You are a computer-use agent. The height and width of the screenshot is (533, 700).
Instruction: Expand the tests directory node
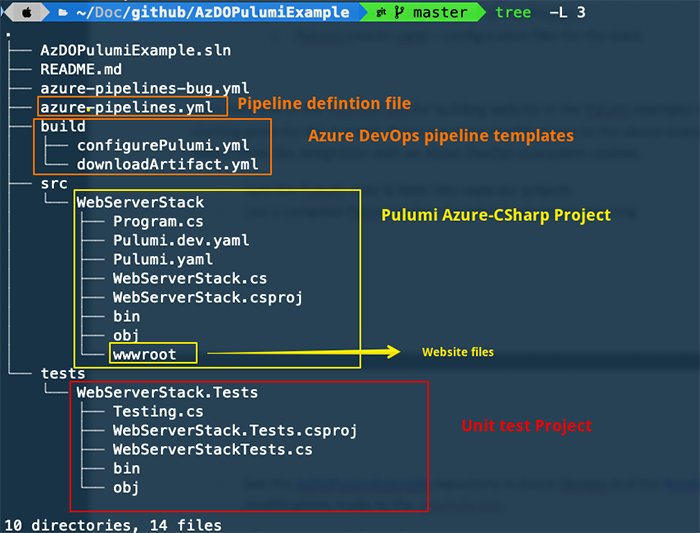(62, 373)
